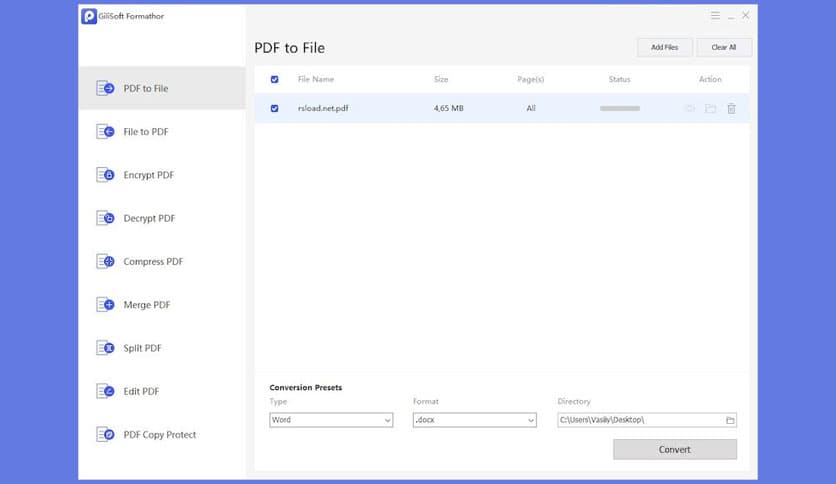Click the Status column header

(x=620, y=79)
